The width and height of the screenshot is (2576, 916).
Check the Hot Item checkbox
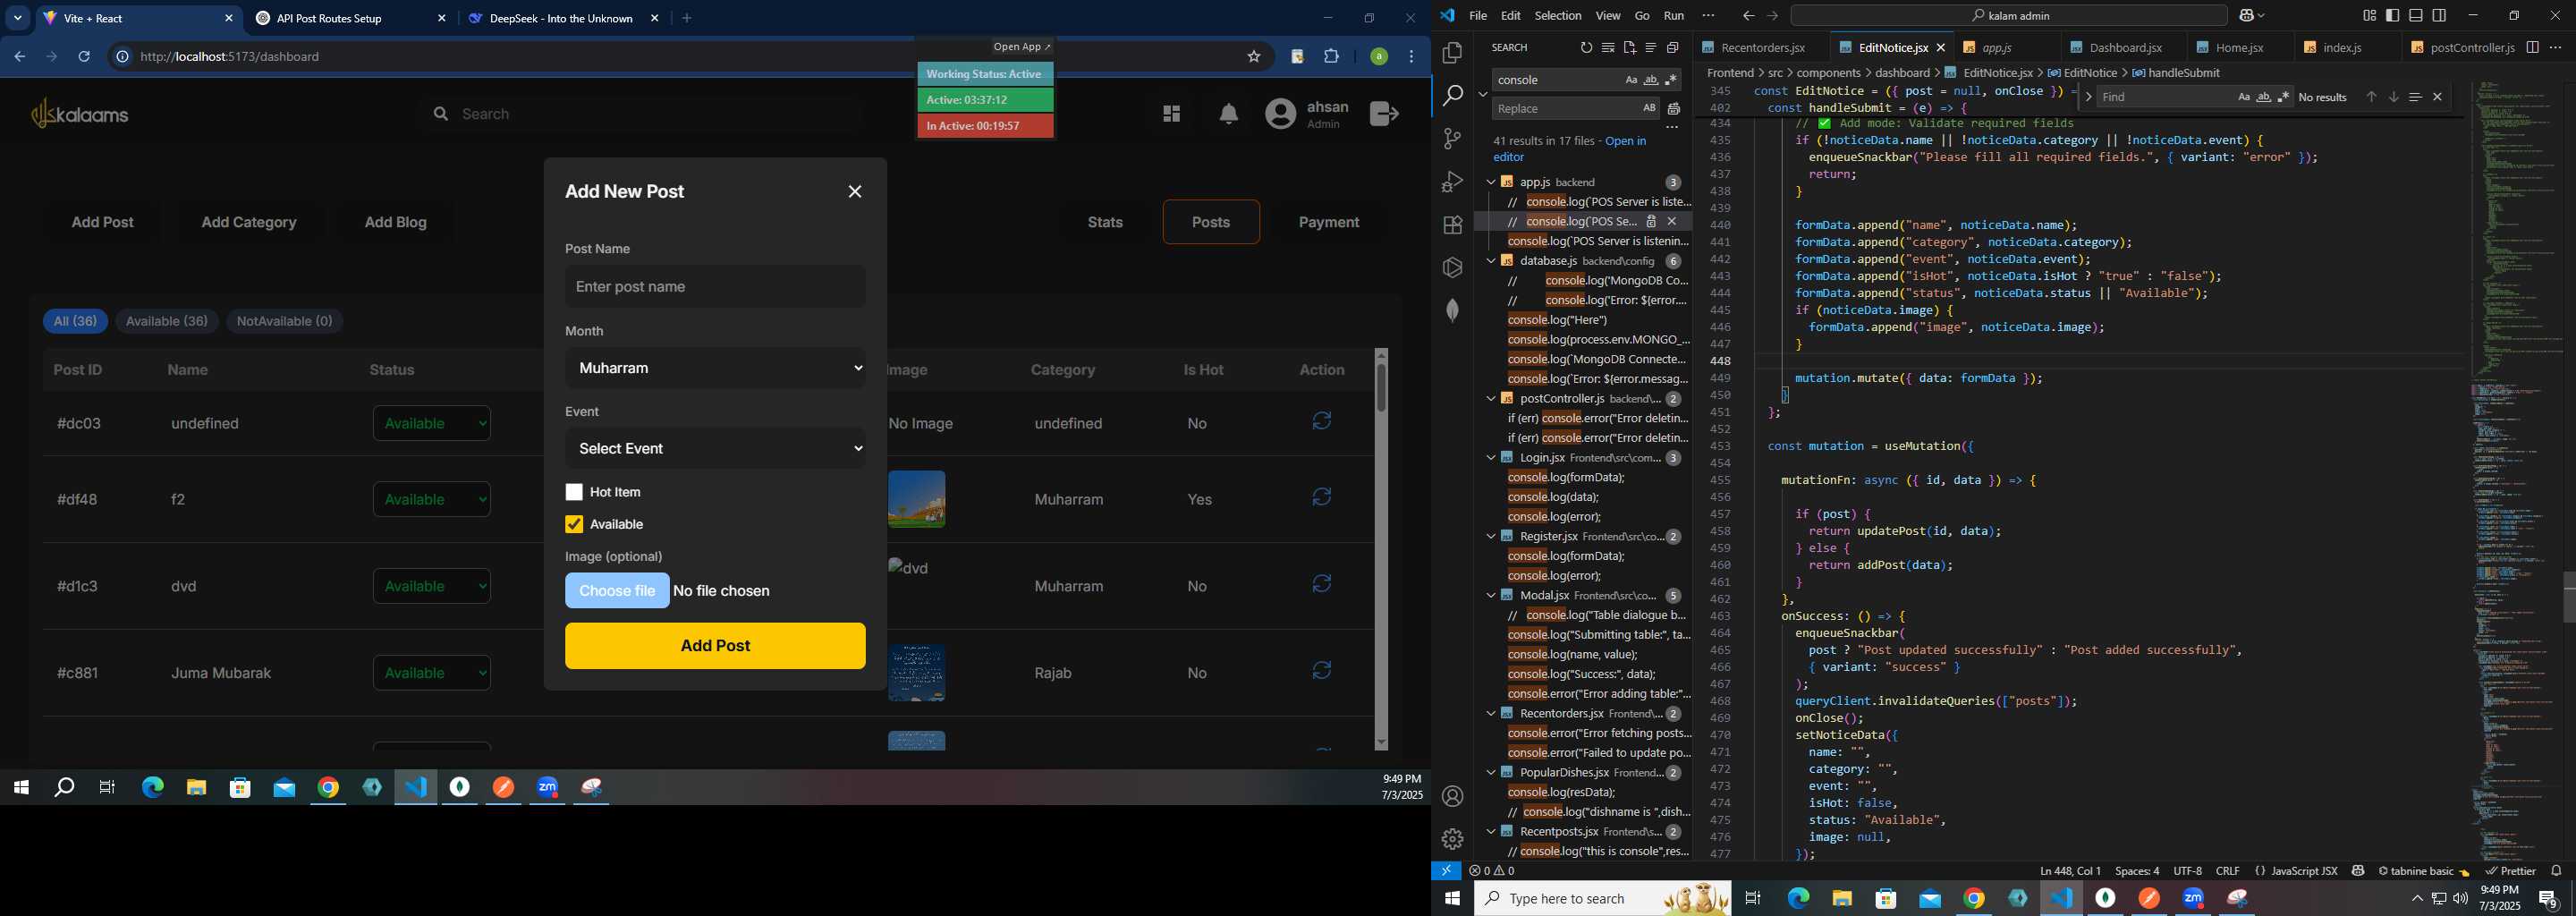(x=574, y=492)
